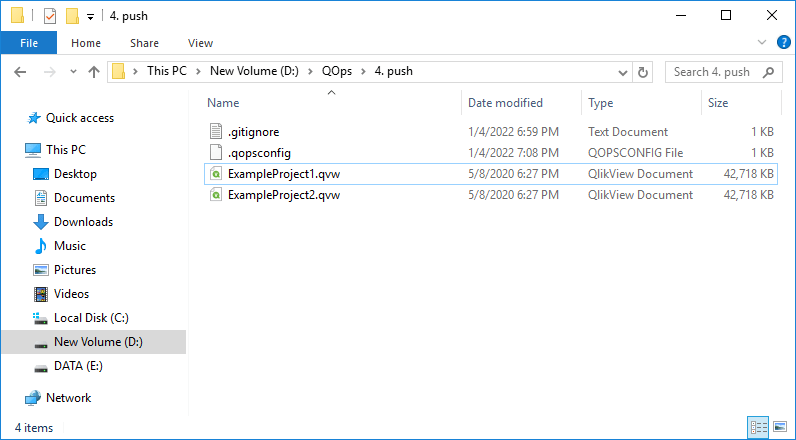This screenshot has height=440, width=796.
Task: Go up one folder level arrow
Action: click(x=94, y=72)
